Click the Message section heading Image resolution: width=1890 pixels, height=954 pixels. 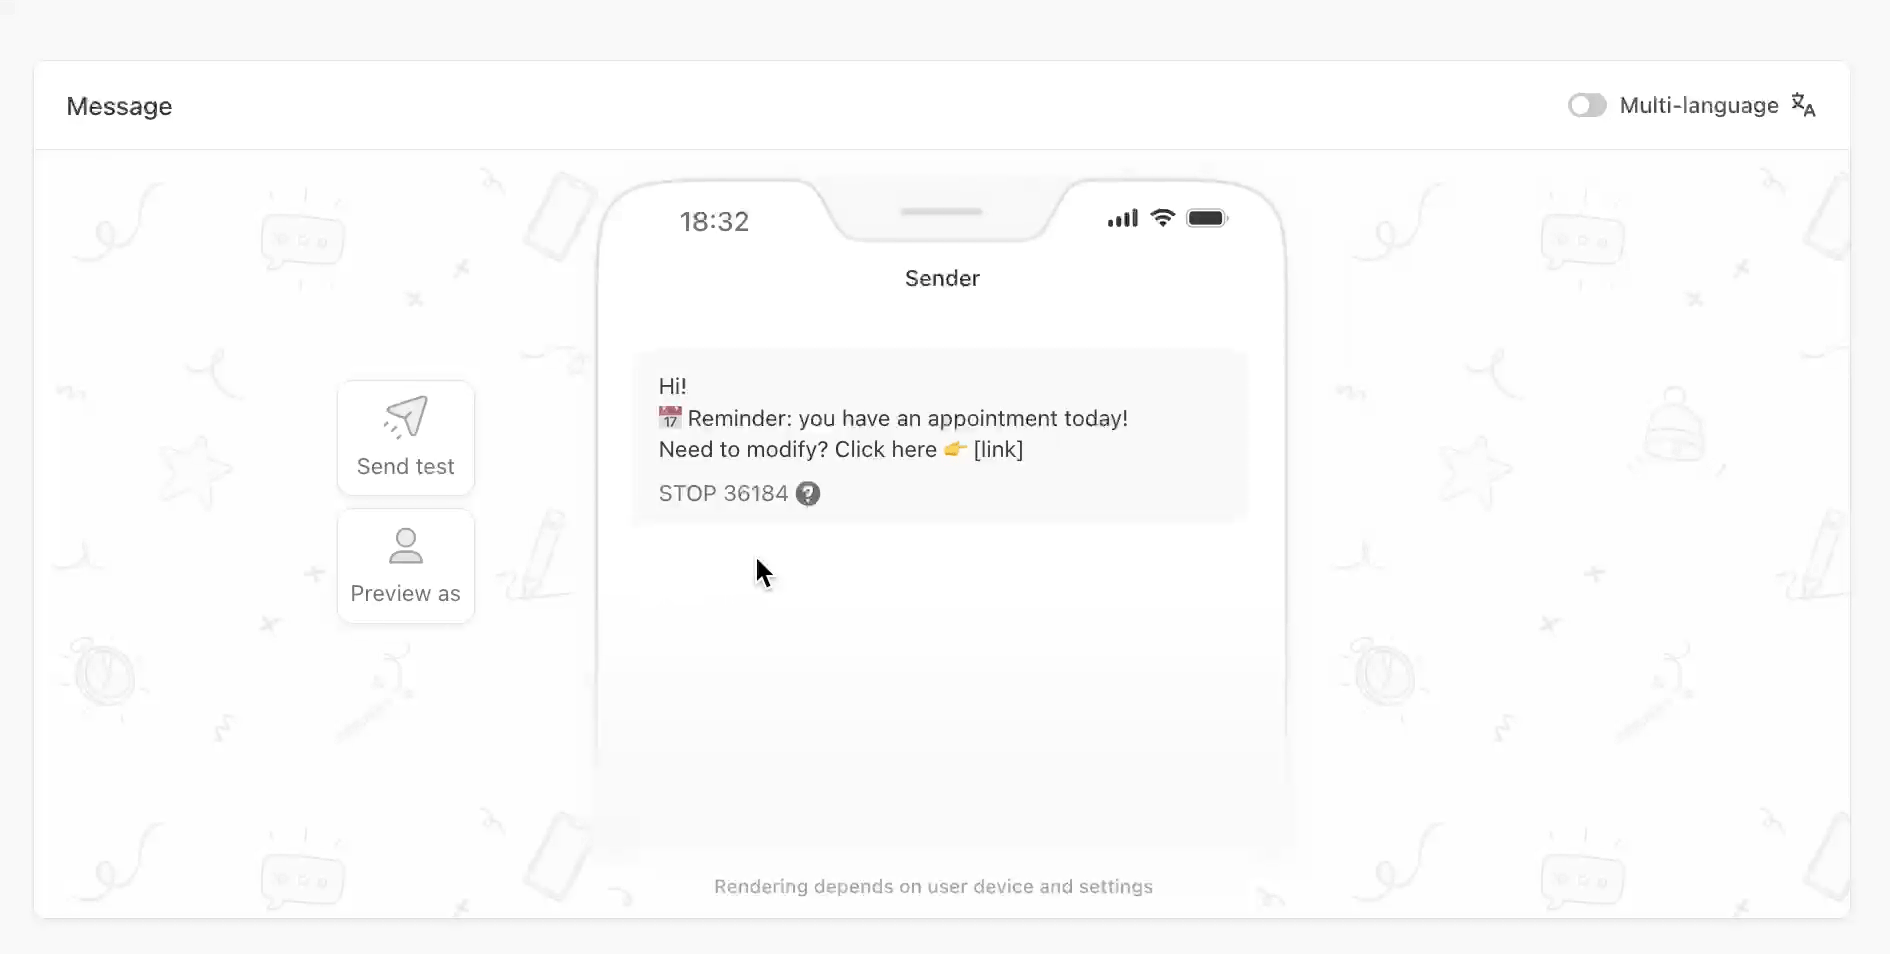click(119, 106)
